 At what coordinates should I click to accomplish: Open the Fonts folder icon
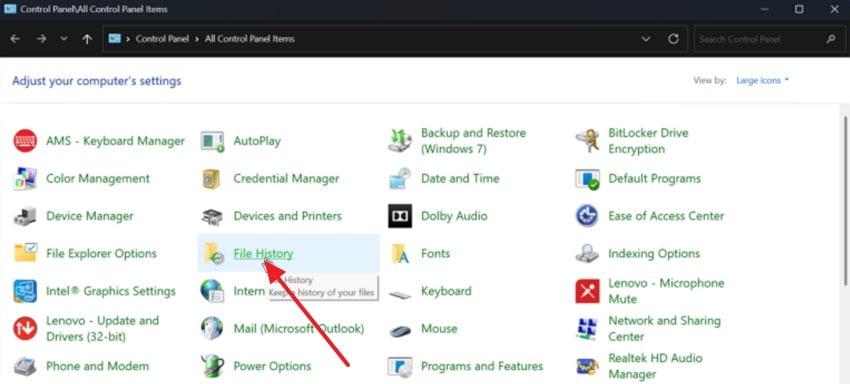click(x=400, y=253)
